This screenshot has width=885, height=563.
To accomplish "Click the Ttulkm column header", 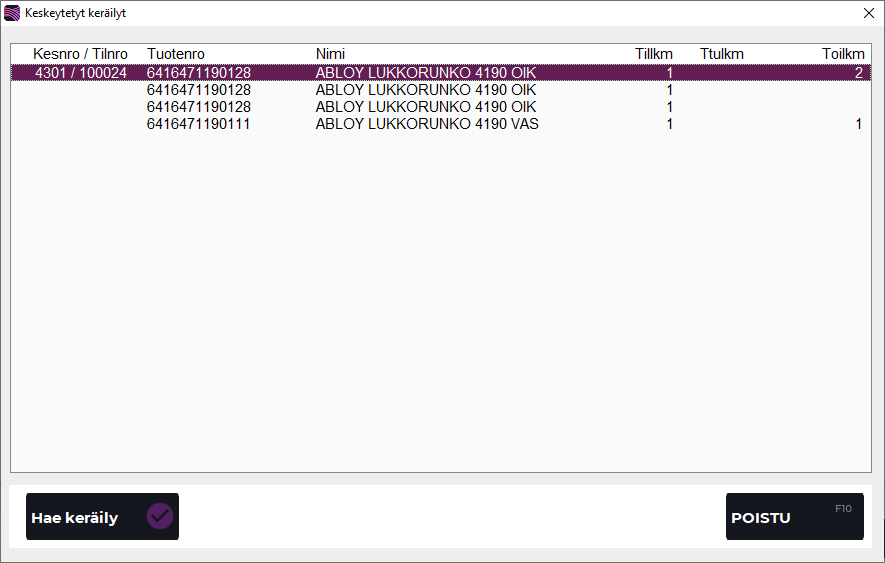I will [721, 54].
